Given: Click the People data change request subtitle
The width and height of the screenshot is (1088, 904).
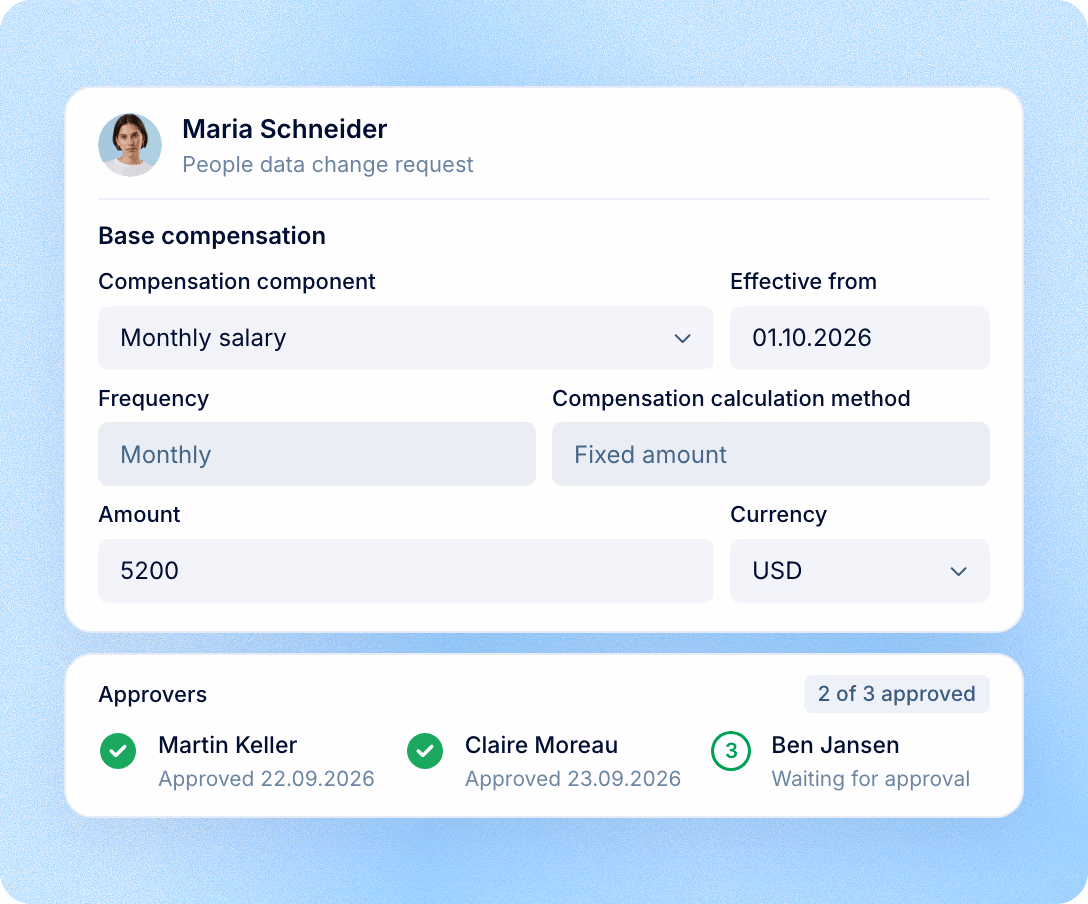Looking at the screenshot, I should [x=328, y=165].
